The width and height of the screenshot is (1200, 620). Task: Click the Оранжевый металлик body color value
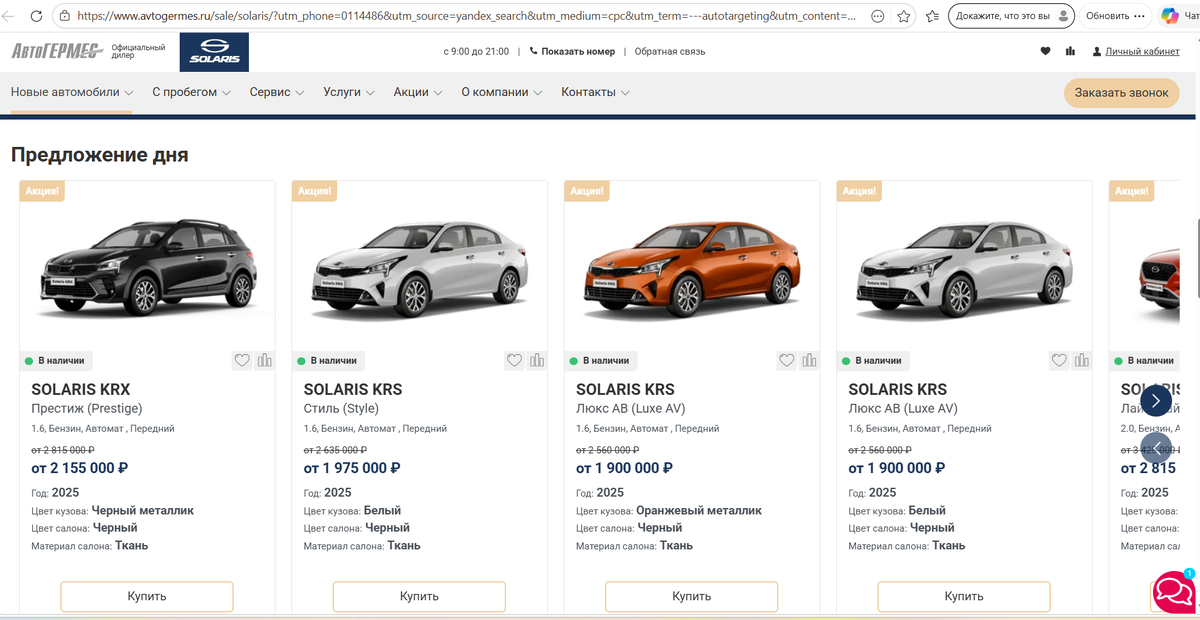(699, 510)
